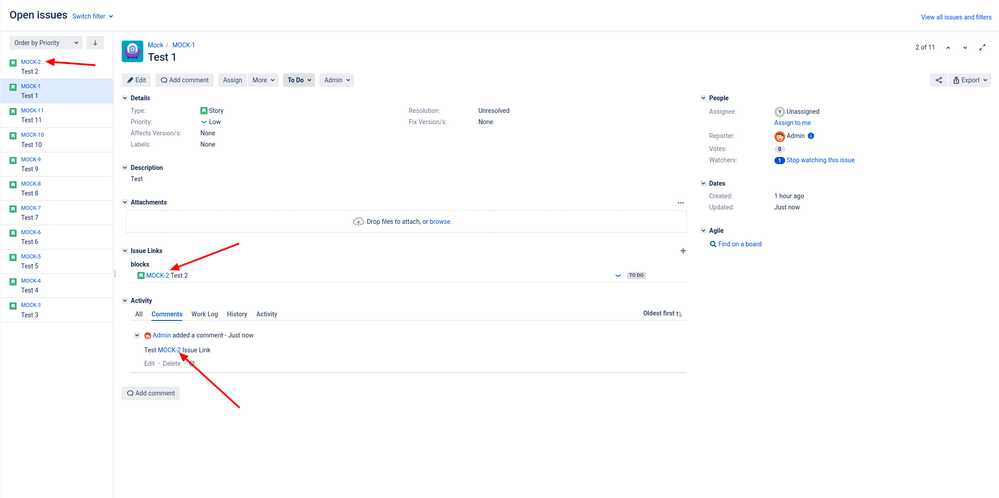Click the browse link for attachments

click(440, 222)
